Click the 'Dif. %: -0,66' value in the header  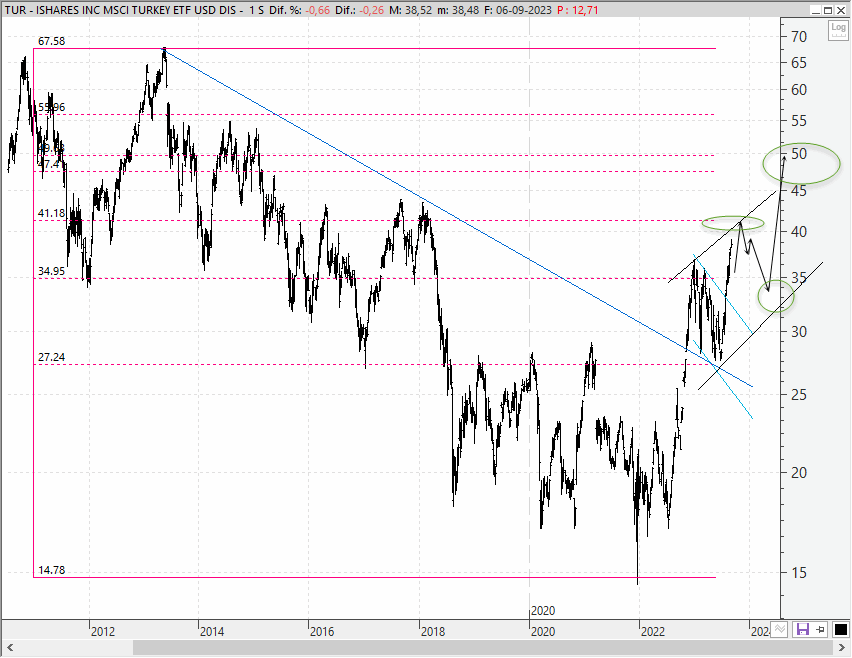tap(300, 10)
